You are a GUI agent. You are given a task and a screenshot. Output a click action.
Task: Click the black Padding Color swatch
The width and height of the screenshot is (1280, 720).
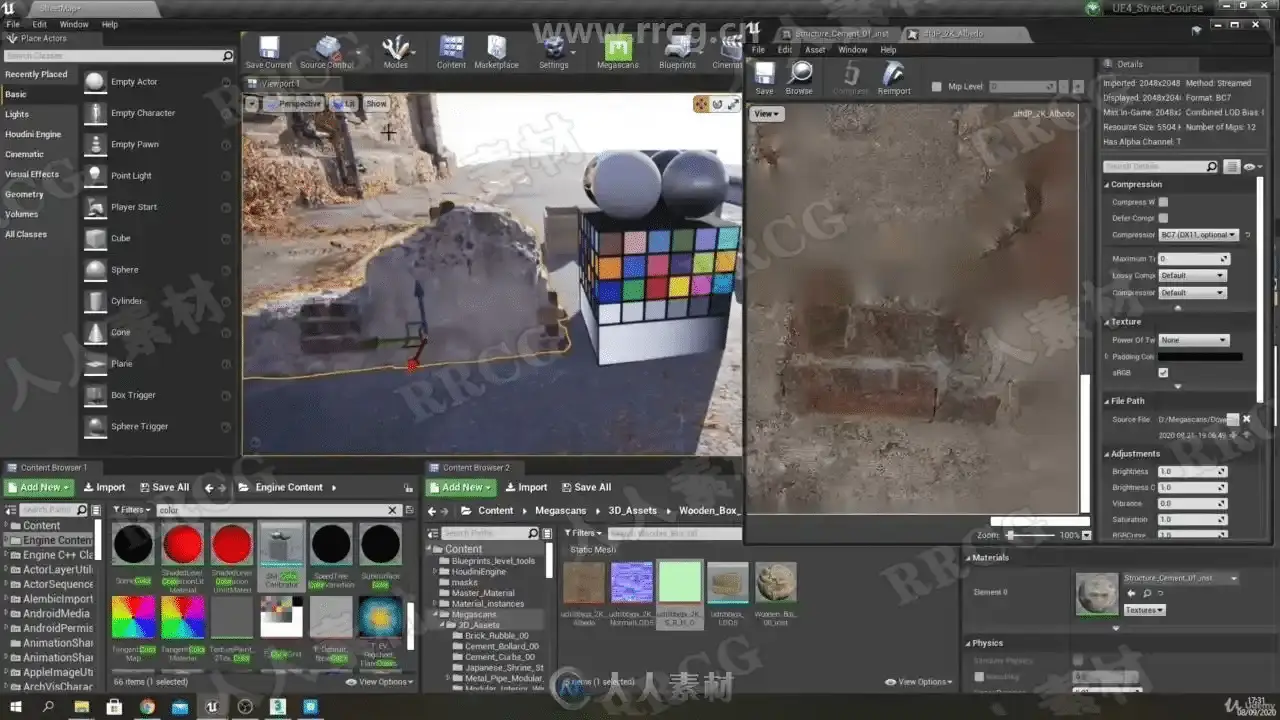[x=1200, y=357]
